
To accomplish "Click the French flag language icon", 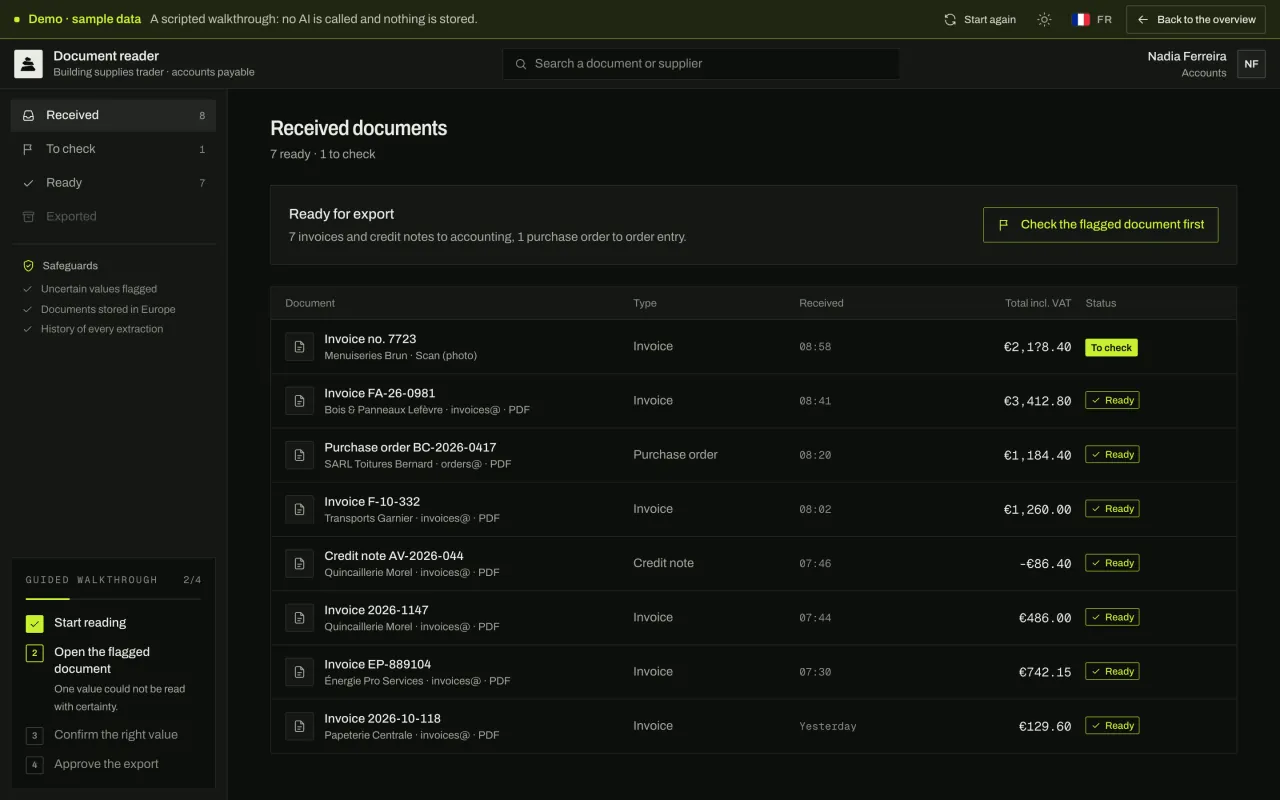I will click(1081, 19).
